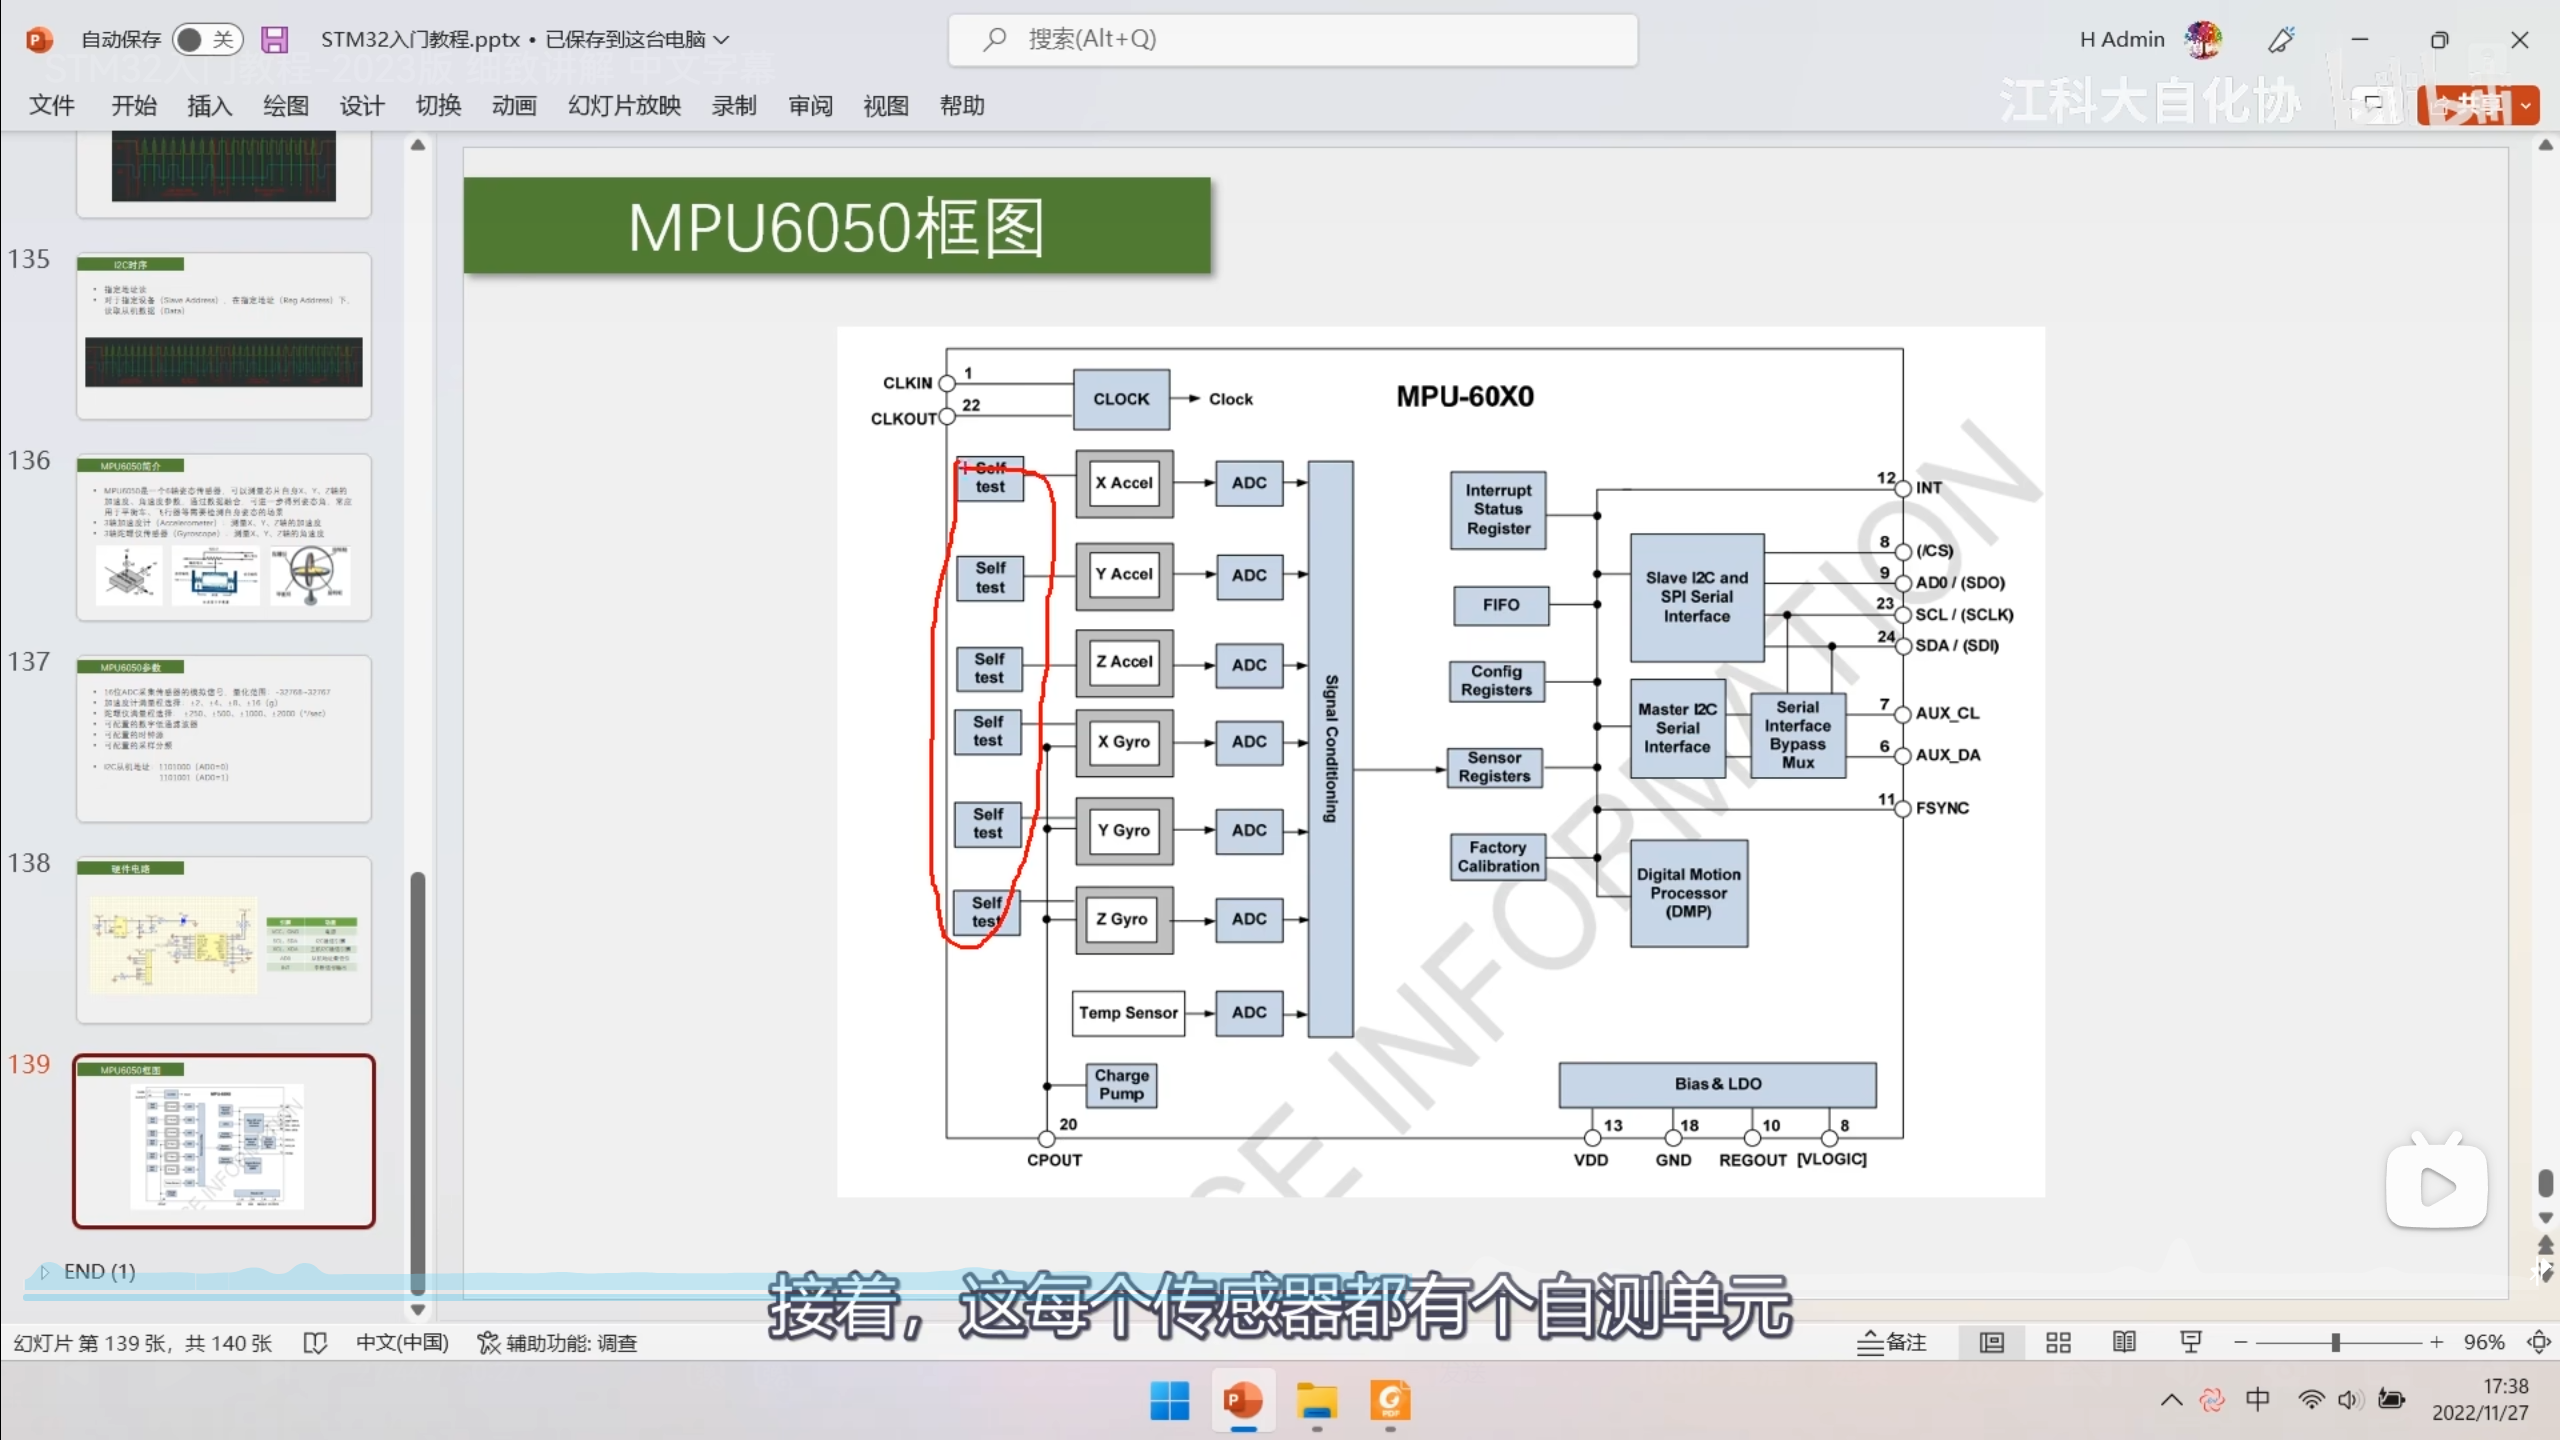
Task: Open the 幻灯片放映 ribbon tab
Action: pyautogui.click(x=624, y=106)
